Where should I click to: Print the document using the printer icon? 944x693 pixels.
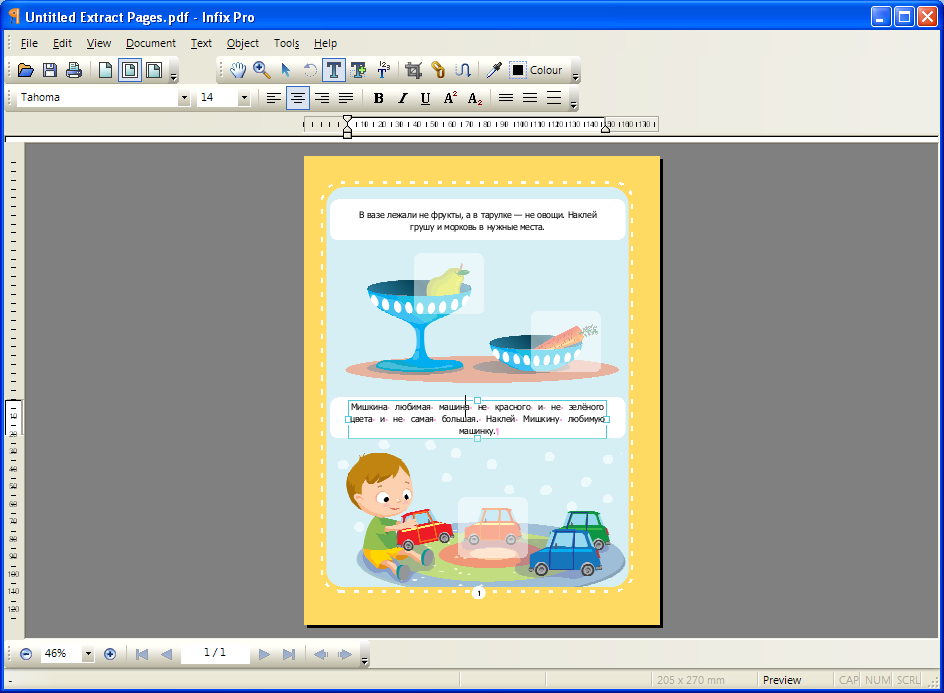tap(74, 70)
